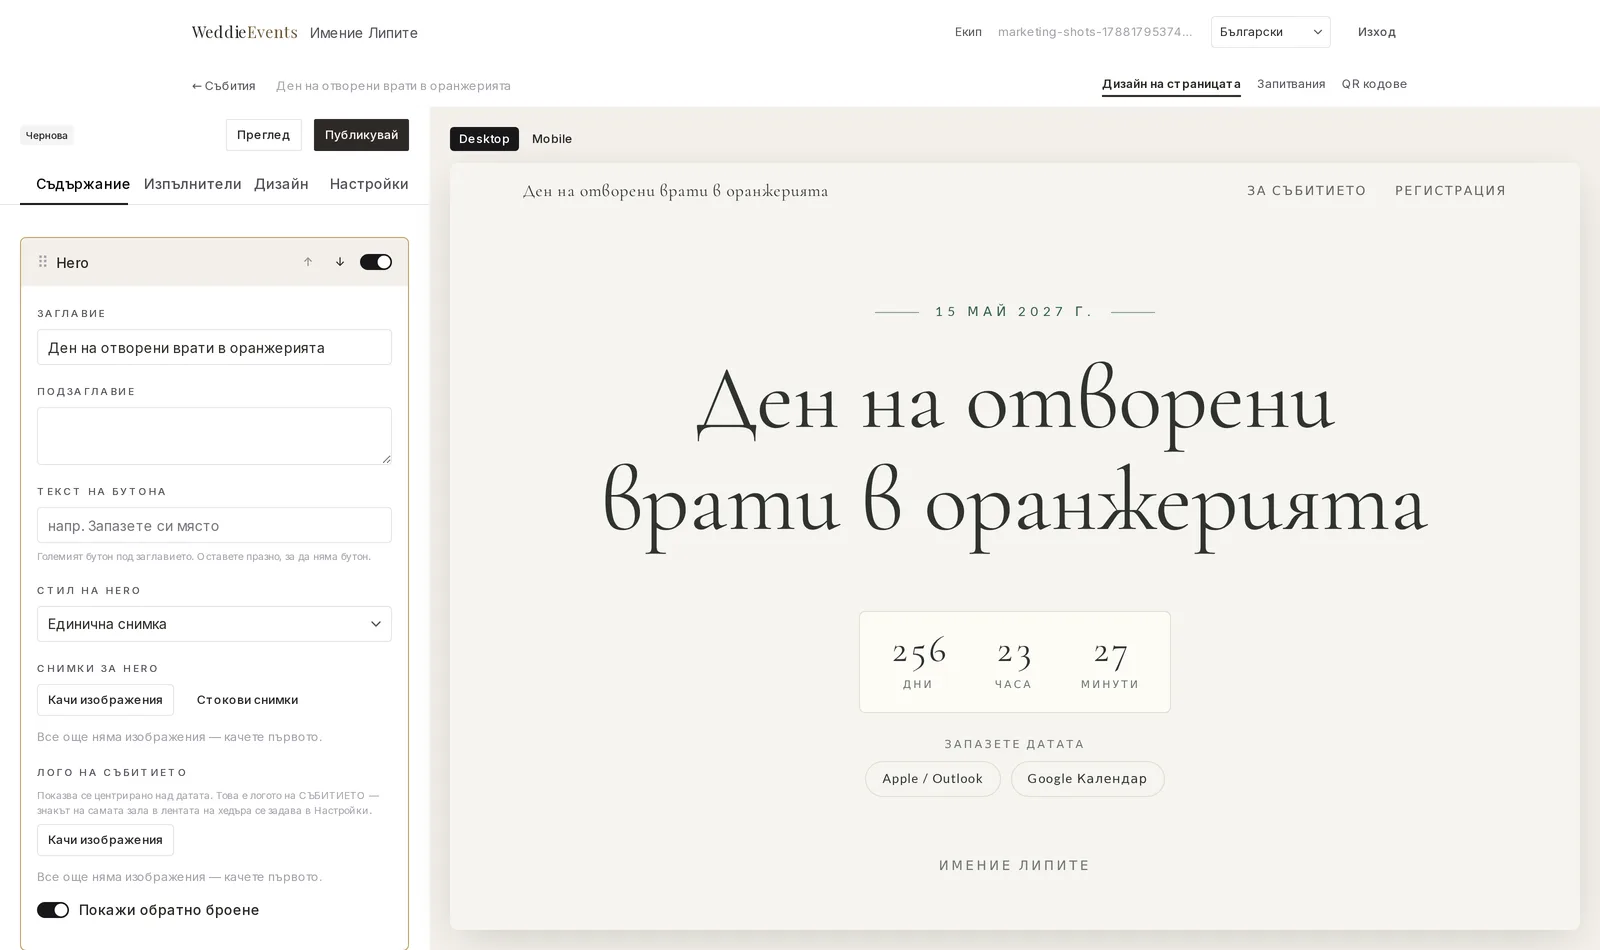Click Apple / Outlook calendar button
This screenshot has width=1600, height=950.
pyautogui.click(x=932, y=779)
